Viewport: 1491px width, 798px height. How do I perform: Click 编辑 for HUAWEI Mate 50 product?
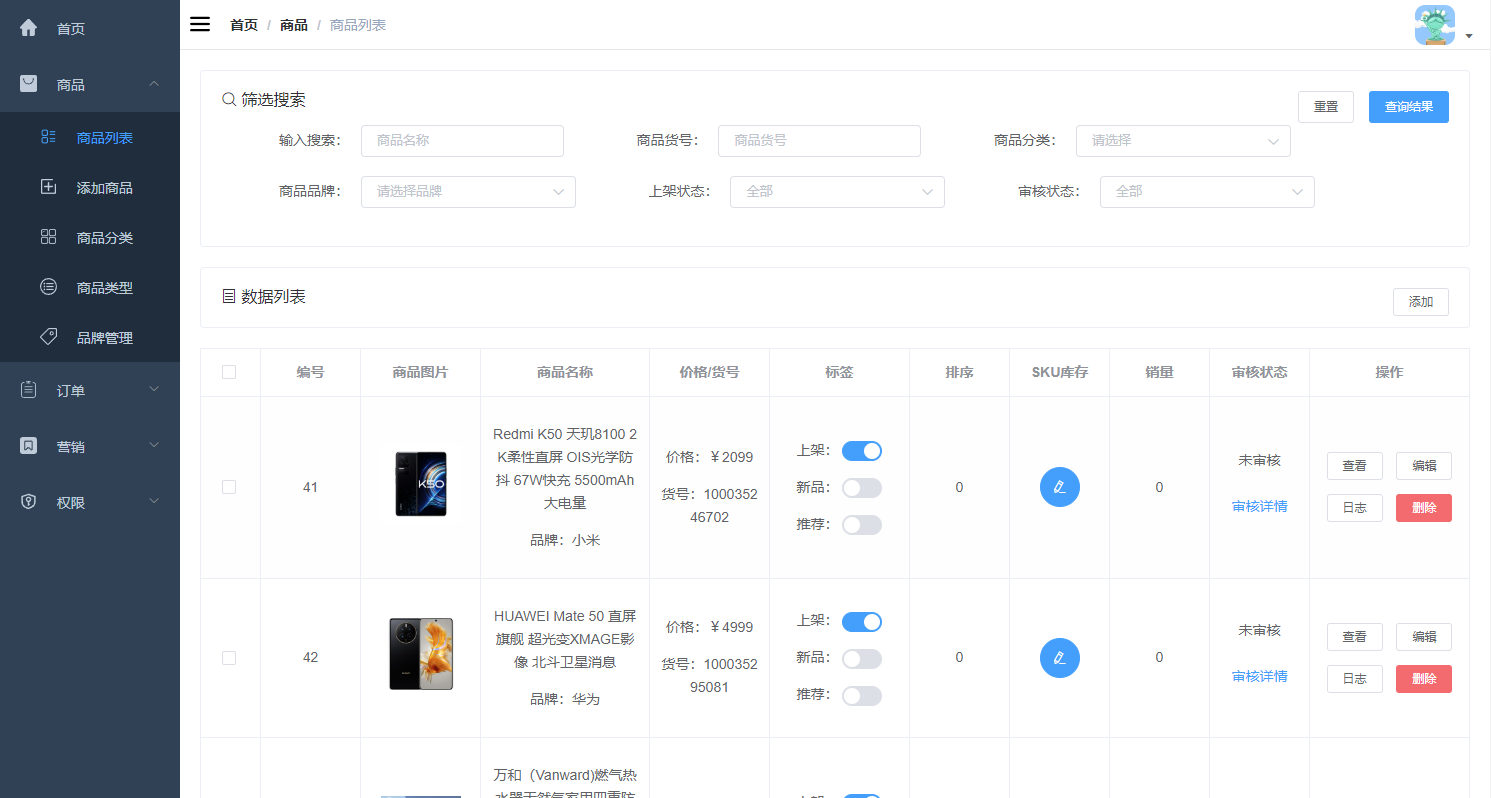pyautogui.click(x=1424, y=637)
